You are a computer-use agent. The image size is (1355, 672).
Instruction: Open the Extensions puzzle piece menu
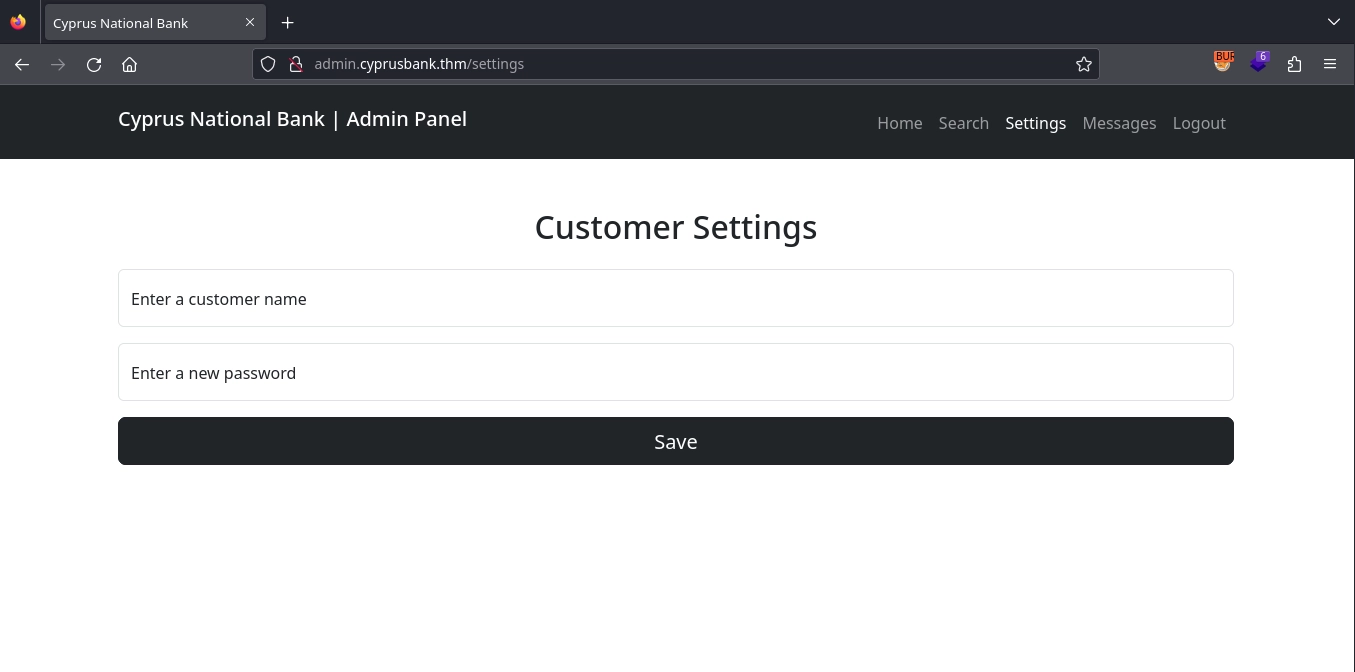pos(1294,64)
